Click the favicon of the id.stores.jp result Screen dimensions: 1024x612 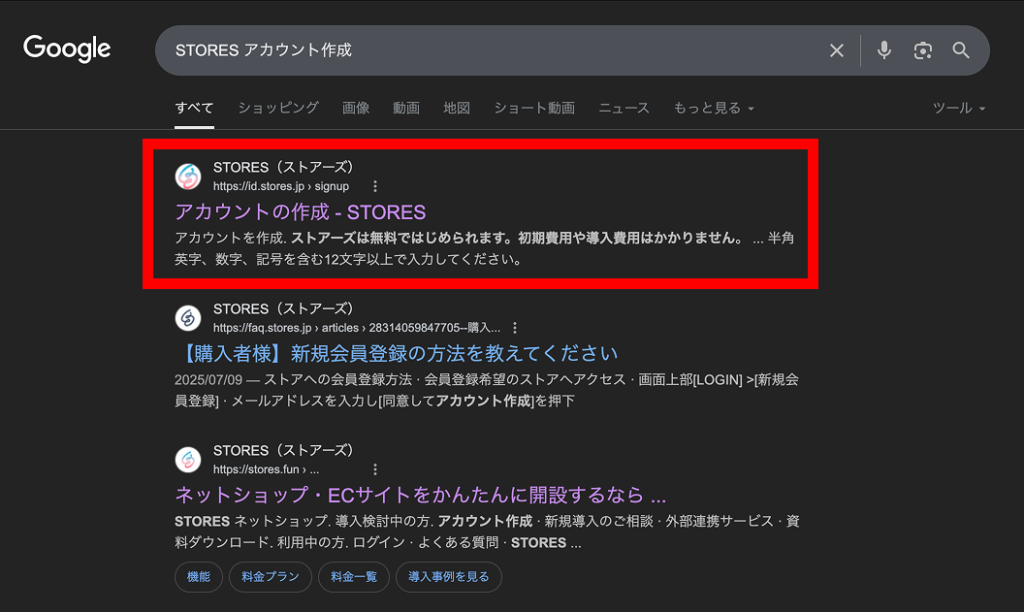[188, 176]
